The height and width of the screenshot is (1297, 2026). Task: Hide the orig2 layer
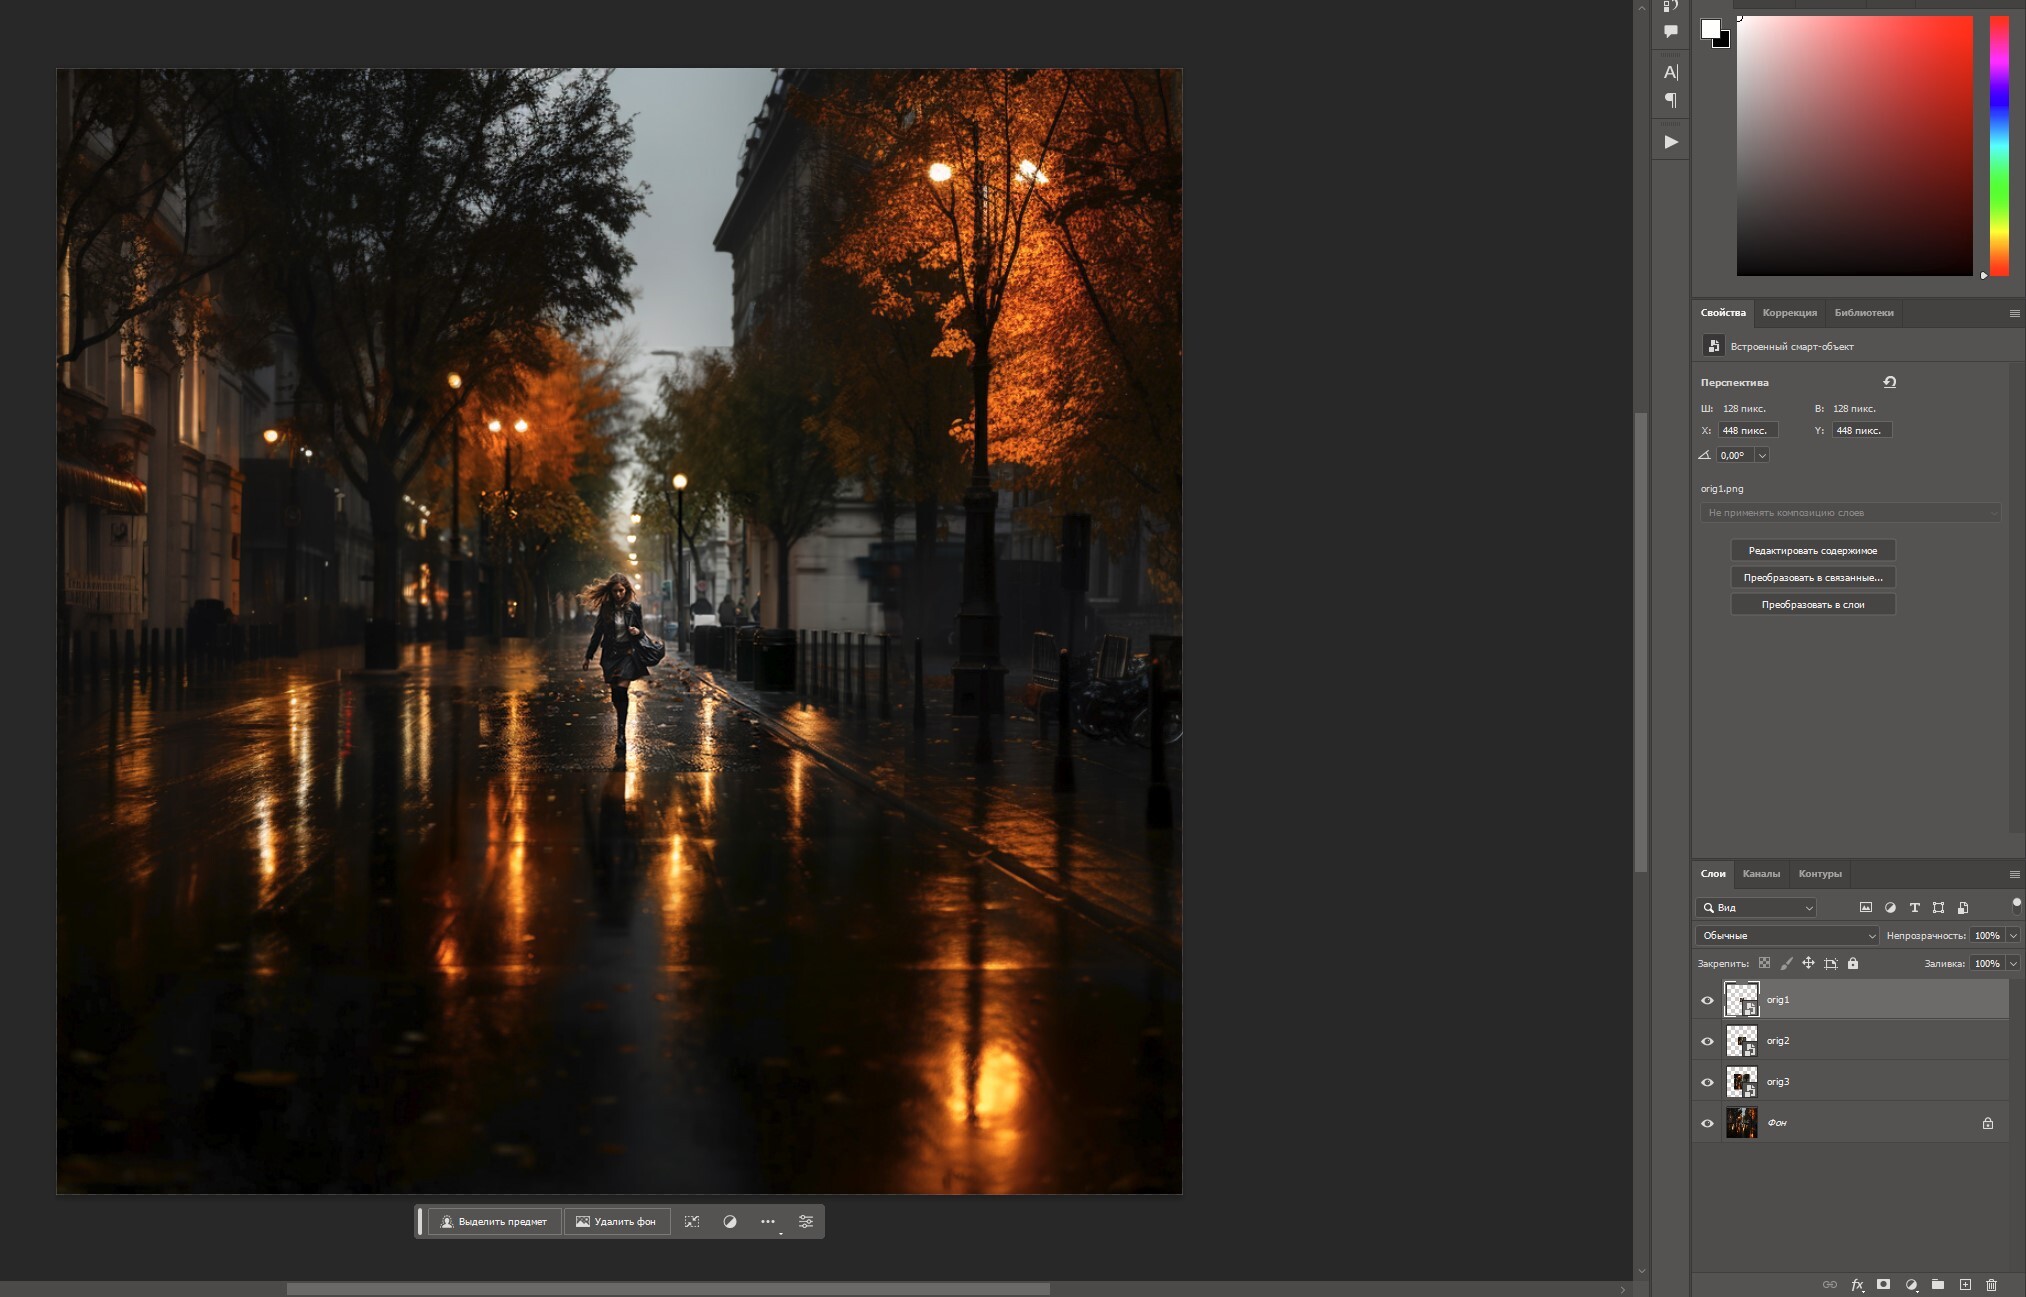pyautogui.click(x=1707, y=1041)
